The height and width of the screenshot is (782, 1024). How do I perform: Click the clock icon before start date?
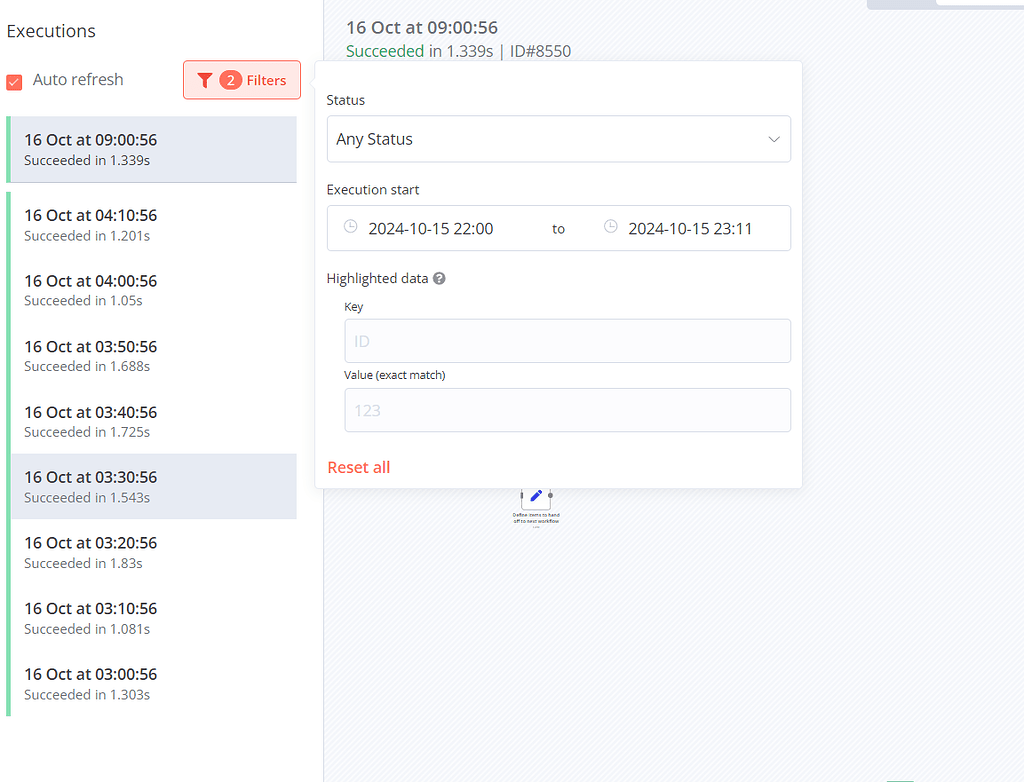[350, 227]
